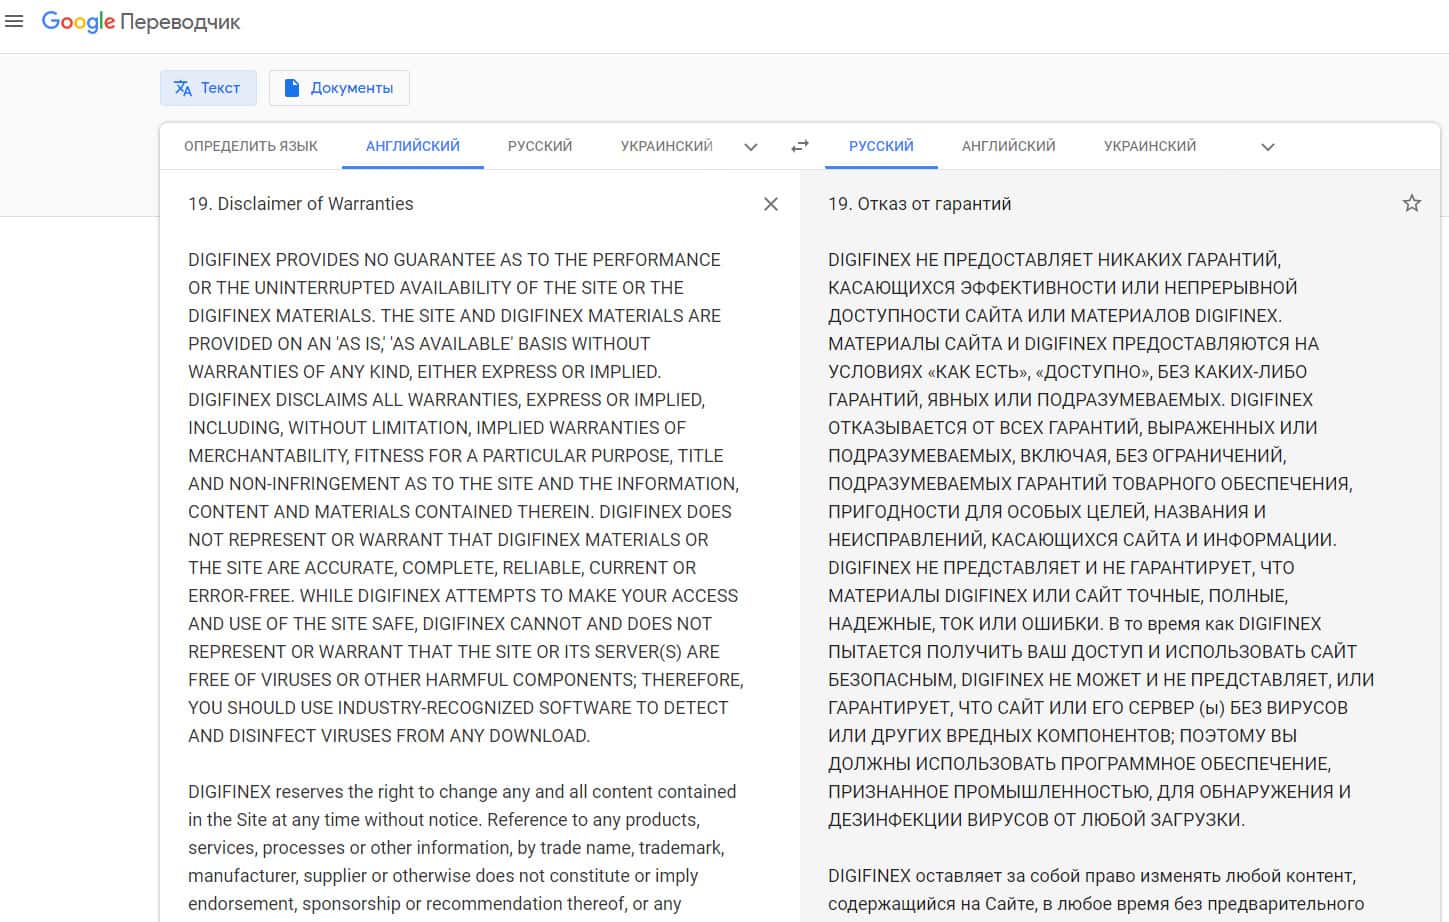Image resolution: width=1449 pixels, height=922 pixels.
Task: Click the 'DIGIFINEX reserves the right' paragraph line
Action: point(462,792)
